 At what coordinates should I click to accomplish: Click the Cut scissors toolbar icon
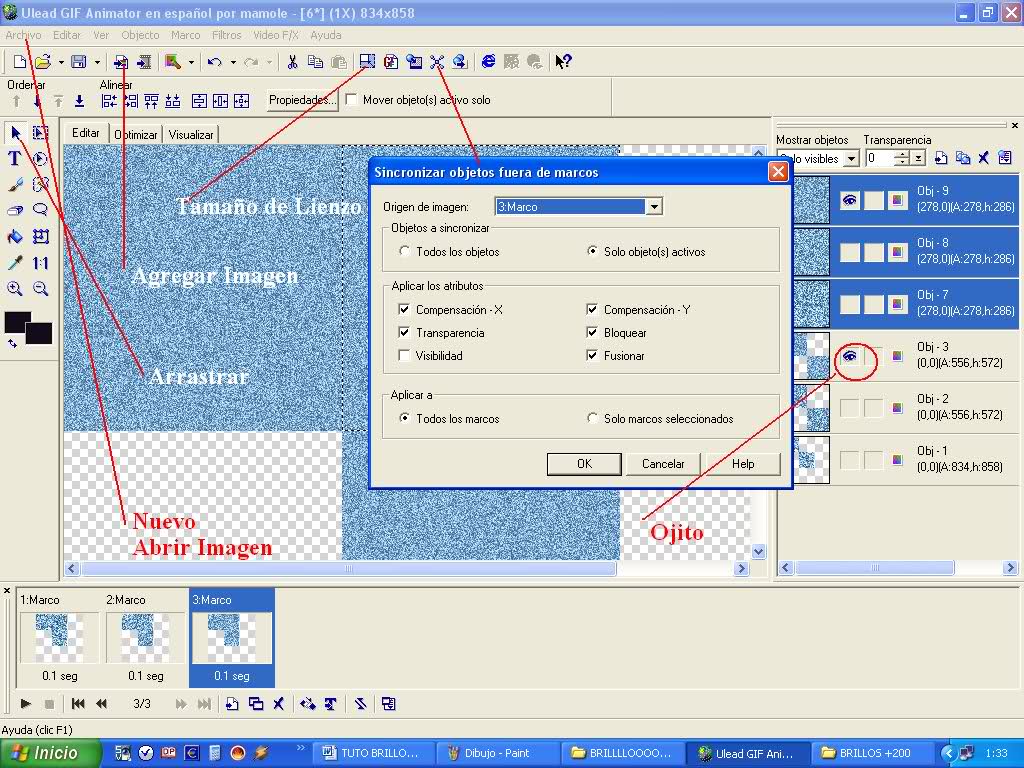coord(292,61)
